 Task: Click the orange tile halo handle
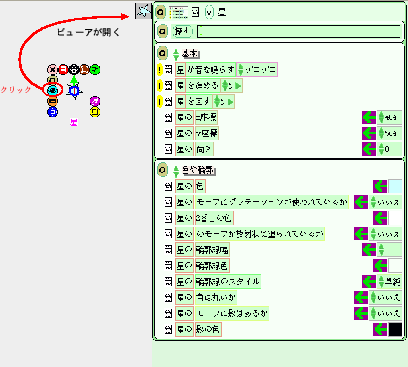[x=52, y=101]
